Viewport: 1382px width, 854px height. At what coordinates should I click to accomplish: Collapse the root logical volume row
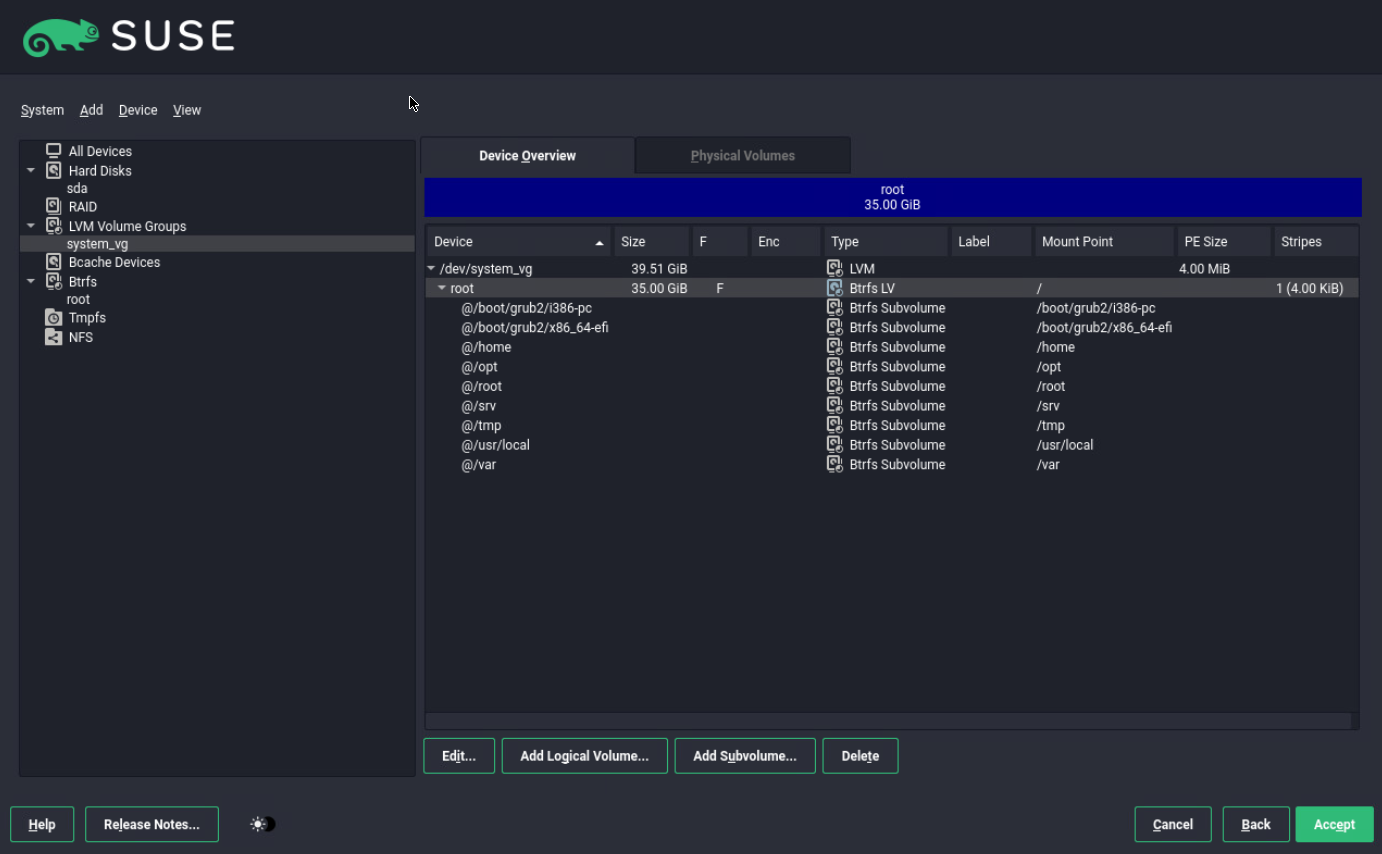(443, 288)
